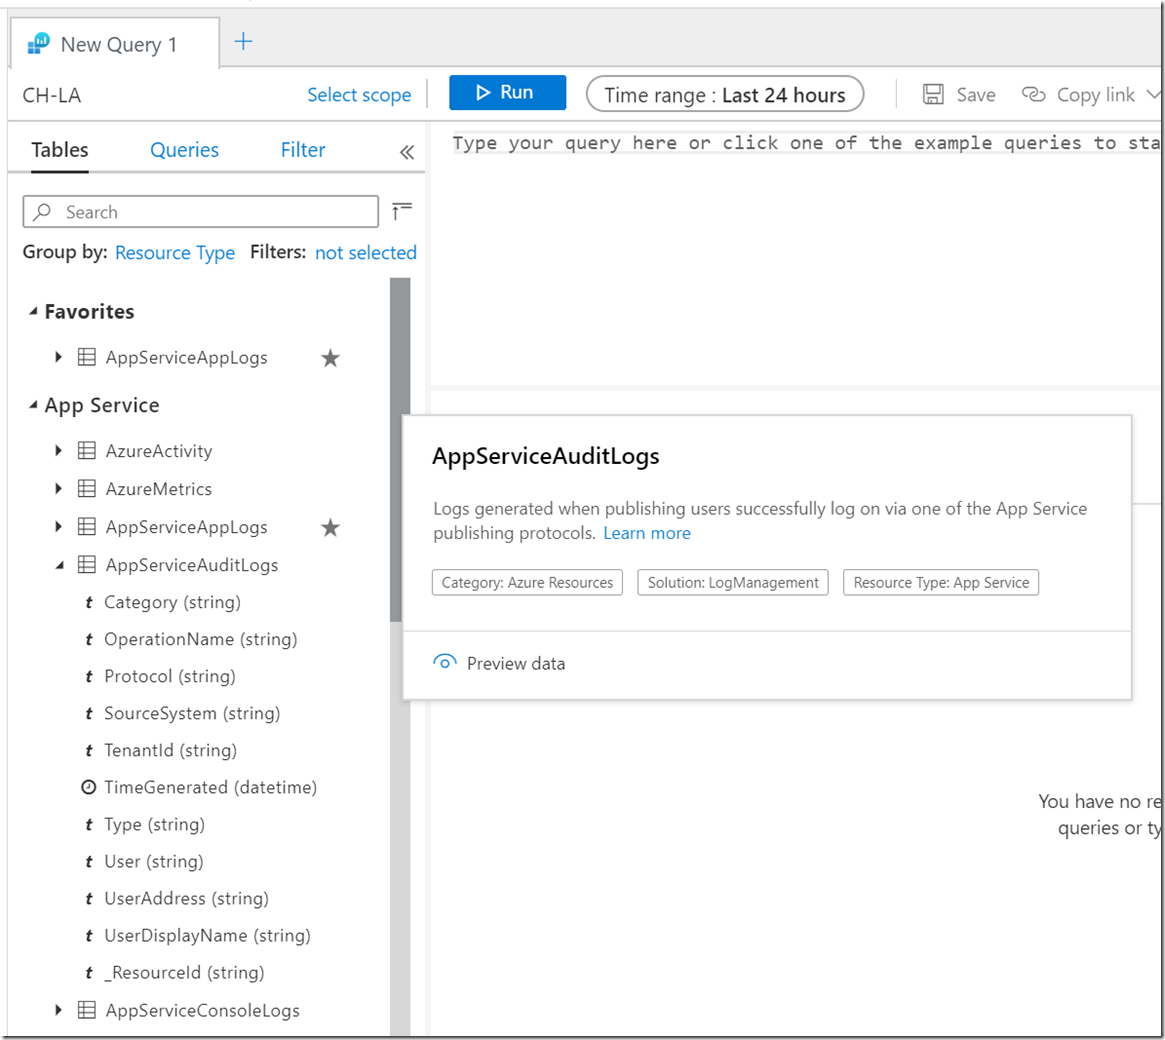
Task: Click the AppServiceAuditLogs table icon
Action: 87,565
